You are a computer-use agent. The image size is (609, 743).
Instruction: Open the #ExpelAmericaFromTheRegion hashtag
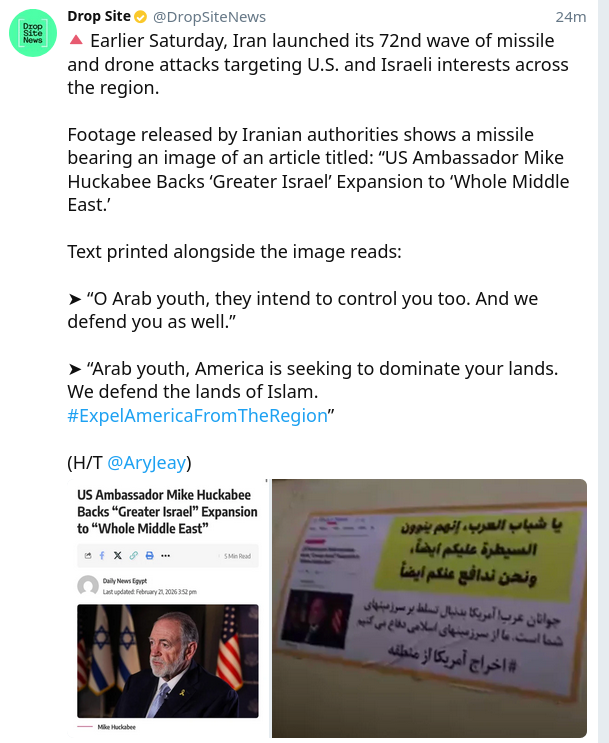point(197,416)
